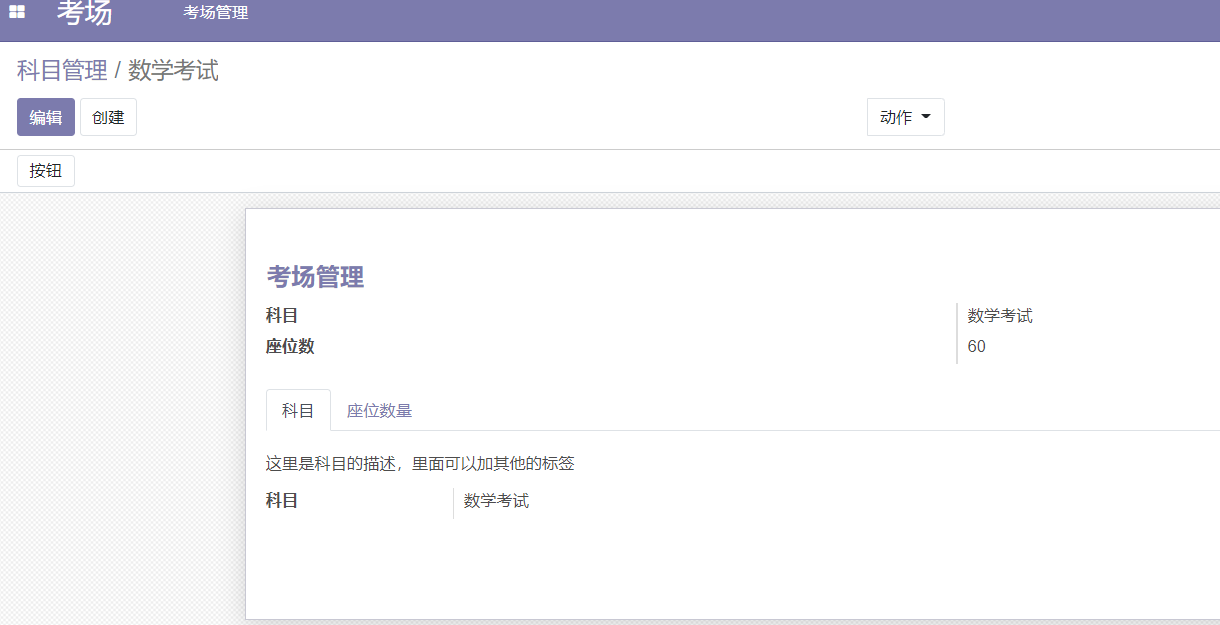Switch to the 科目 tab
This screenshot has width=1220, height=625.
pyautogui.click(x=297, y=410)
